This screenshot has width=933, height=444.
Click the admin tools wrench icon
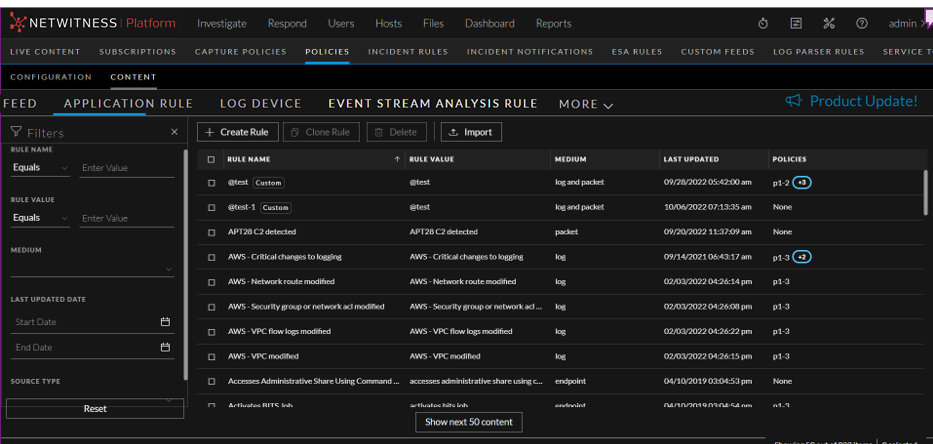click(829, 23)
